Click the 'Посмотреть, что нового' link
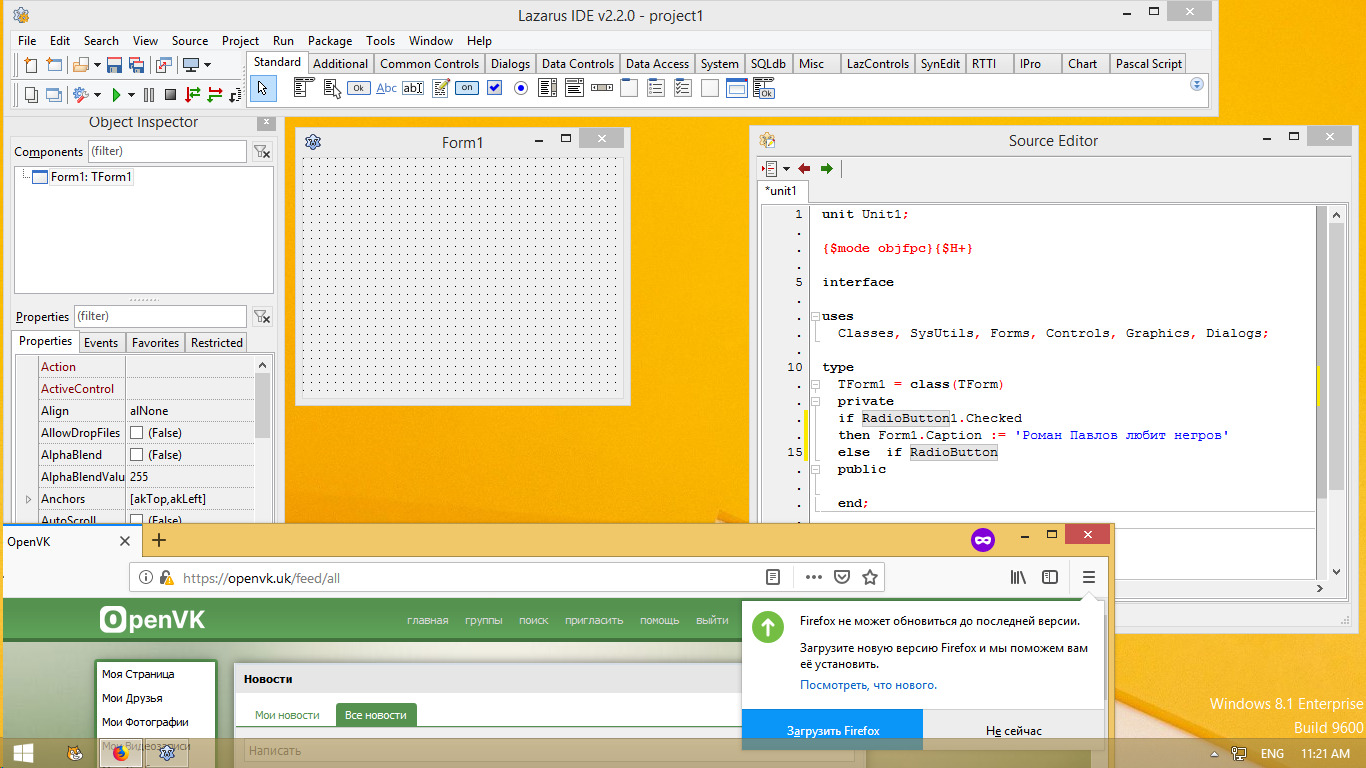1366x768 pixels. point(868,685)
